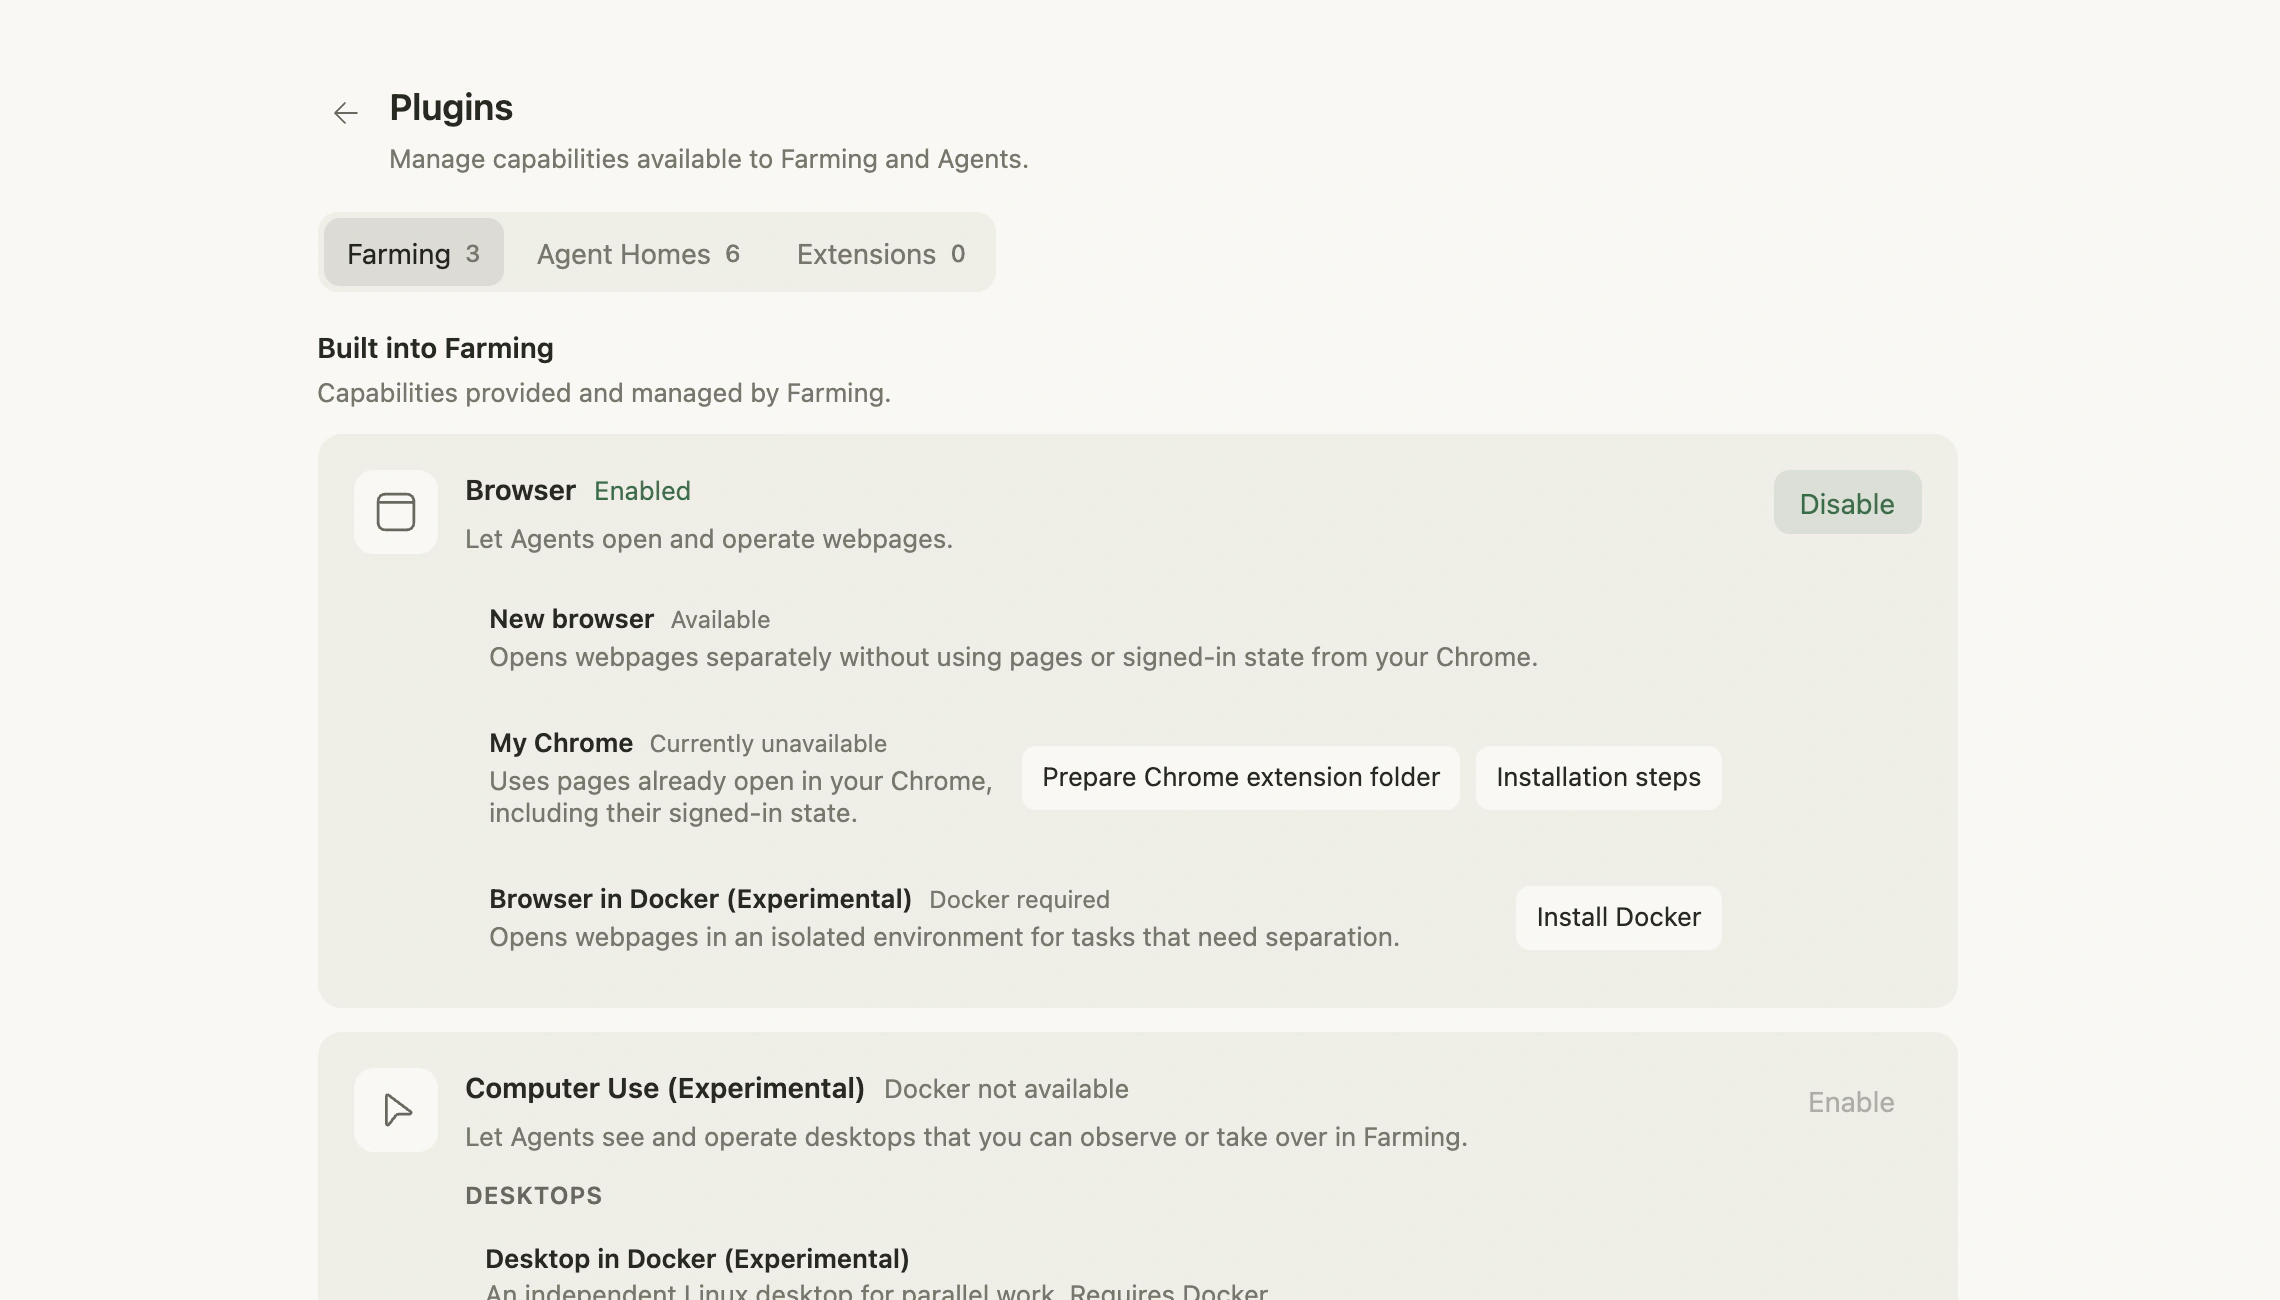
Task: Click 'Desktop in Docker (Experimental)' title
Action: tap(697, 1259)
